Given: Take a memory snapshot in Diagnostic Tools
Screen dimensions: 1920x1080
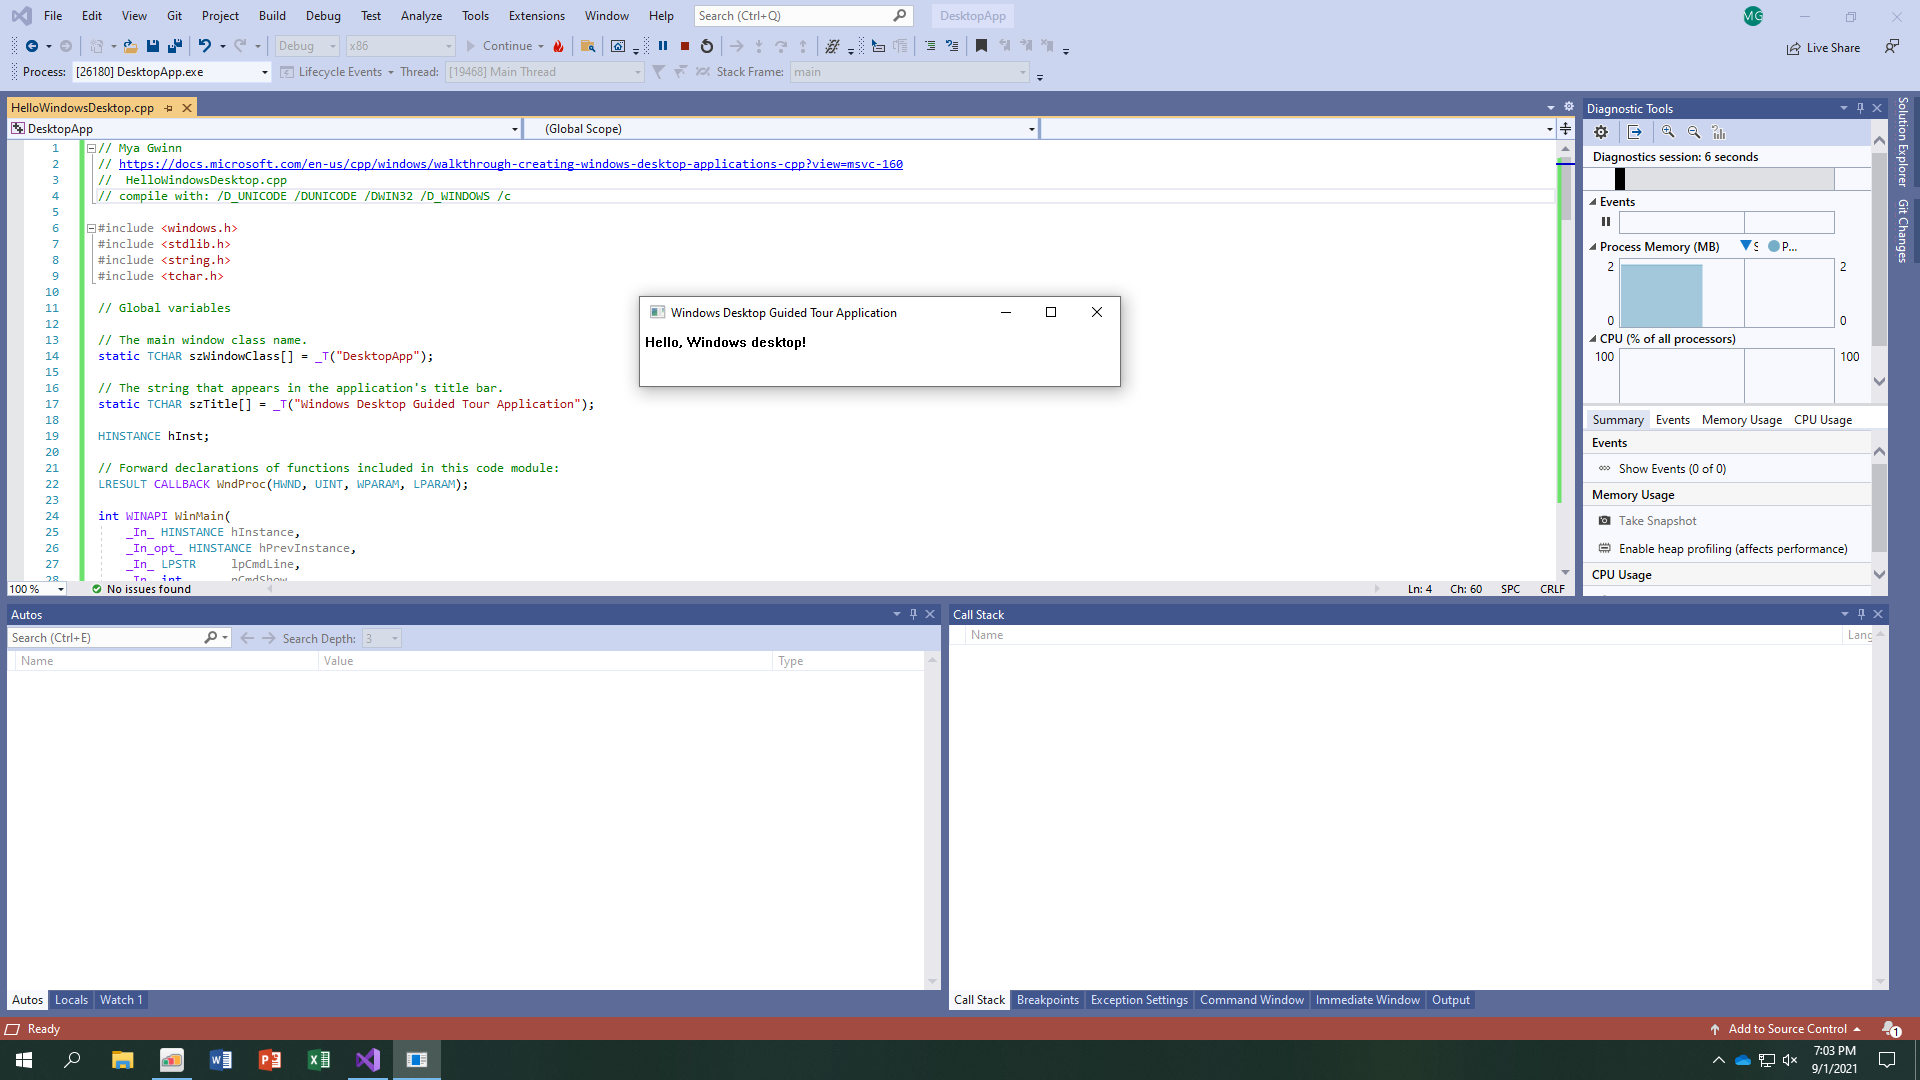Looking at the screenshot, I should click(x=1658, y=520).
